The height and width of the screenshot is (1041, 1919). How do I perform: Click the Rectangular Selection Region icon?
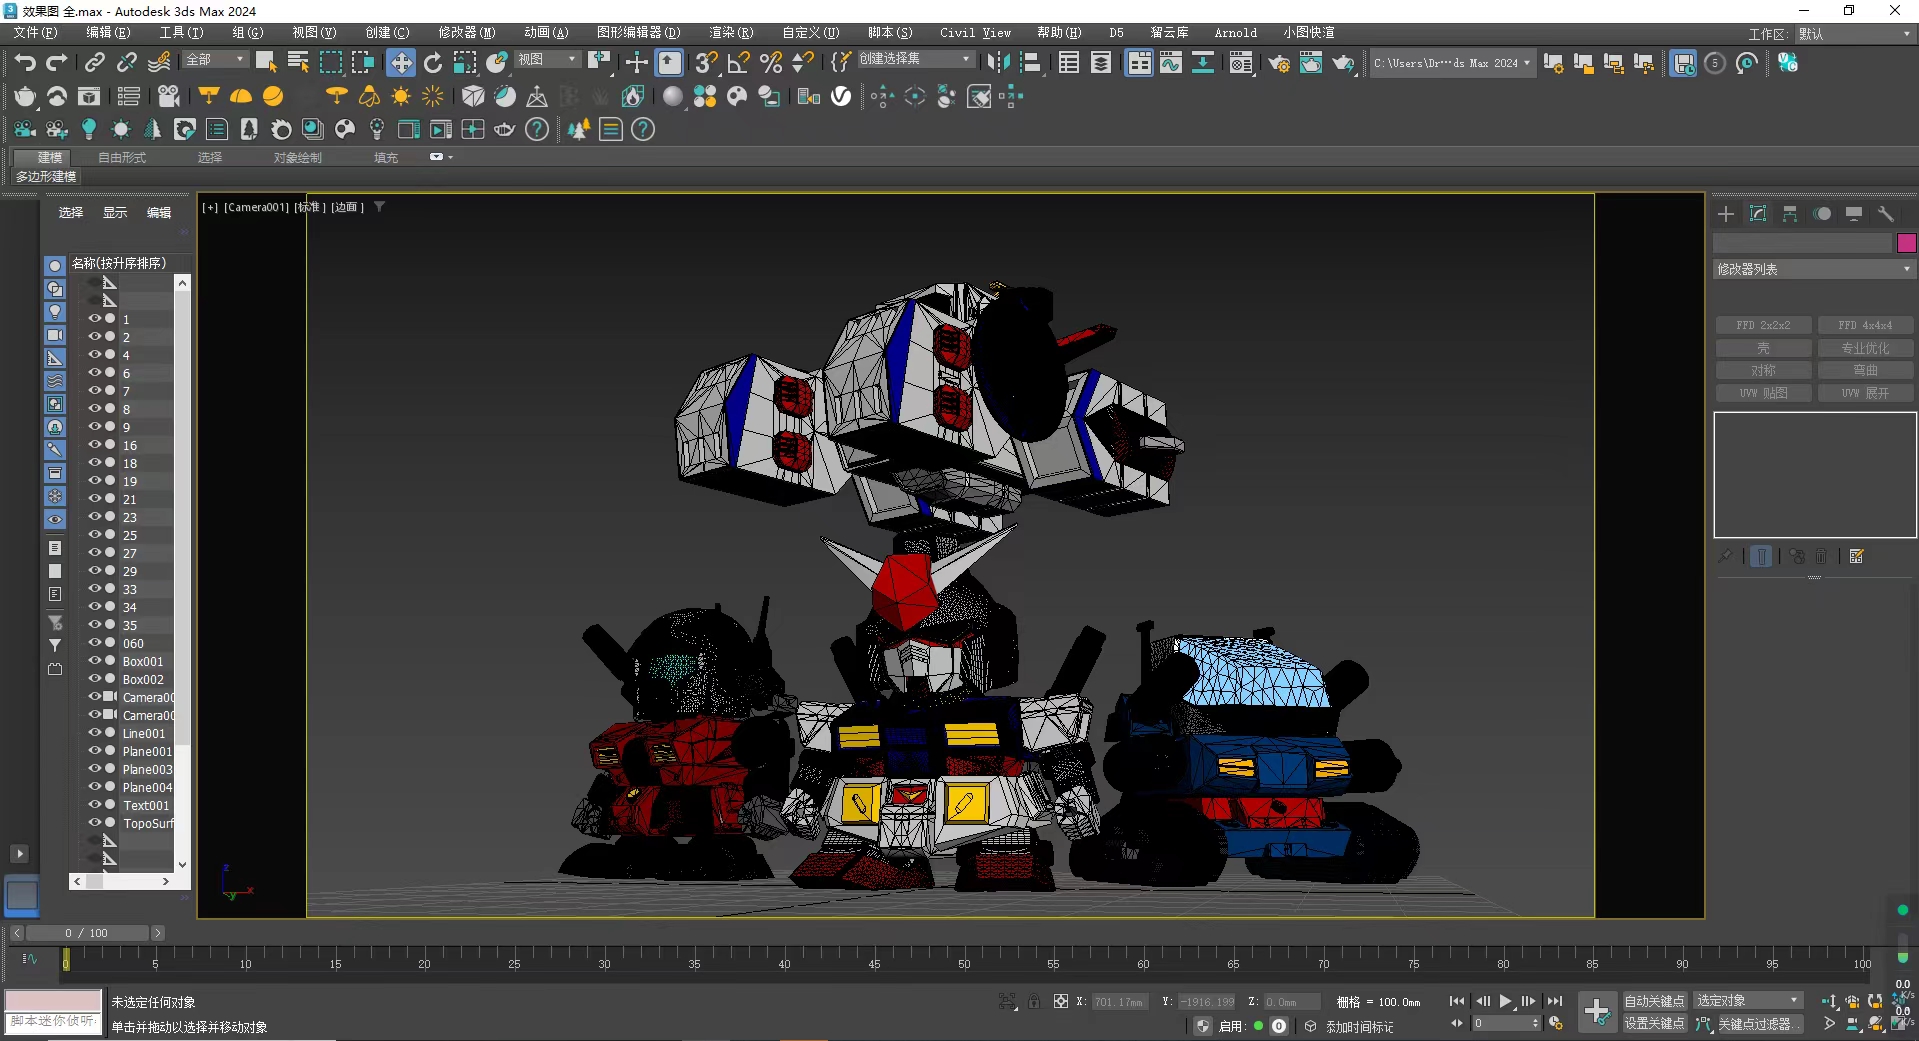tap(331, 63)
